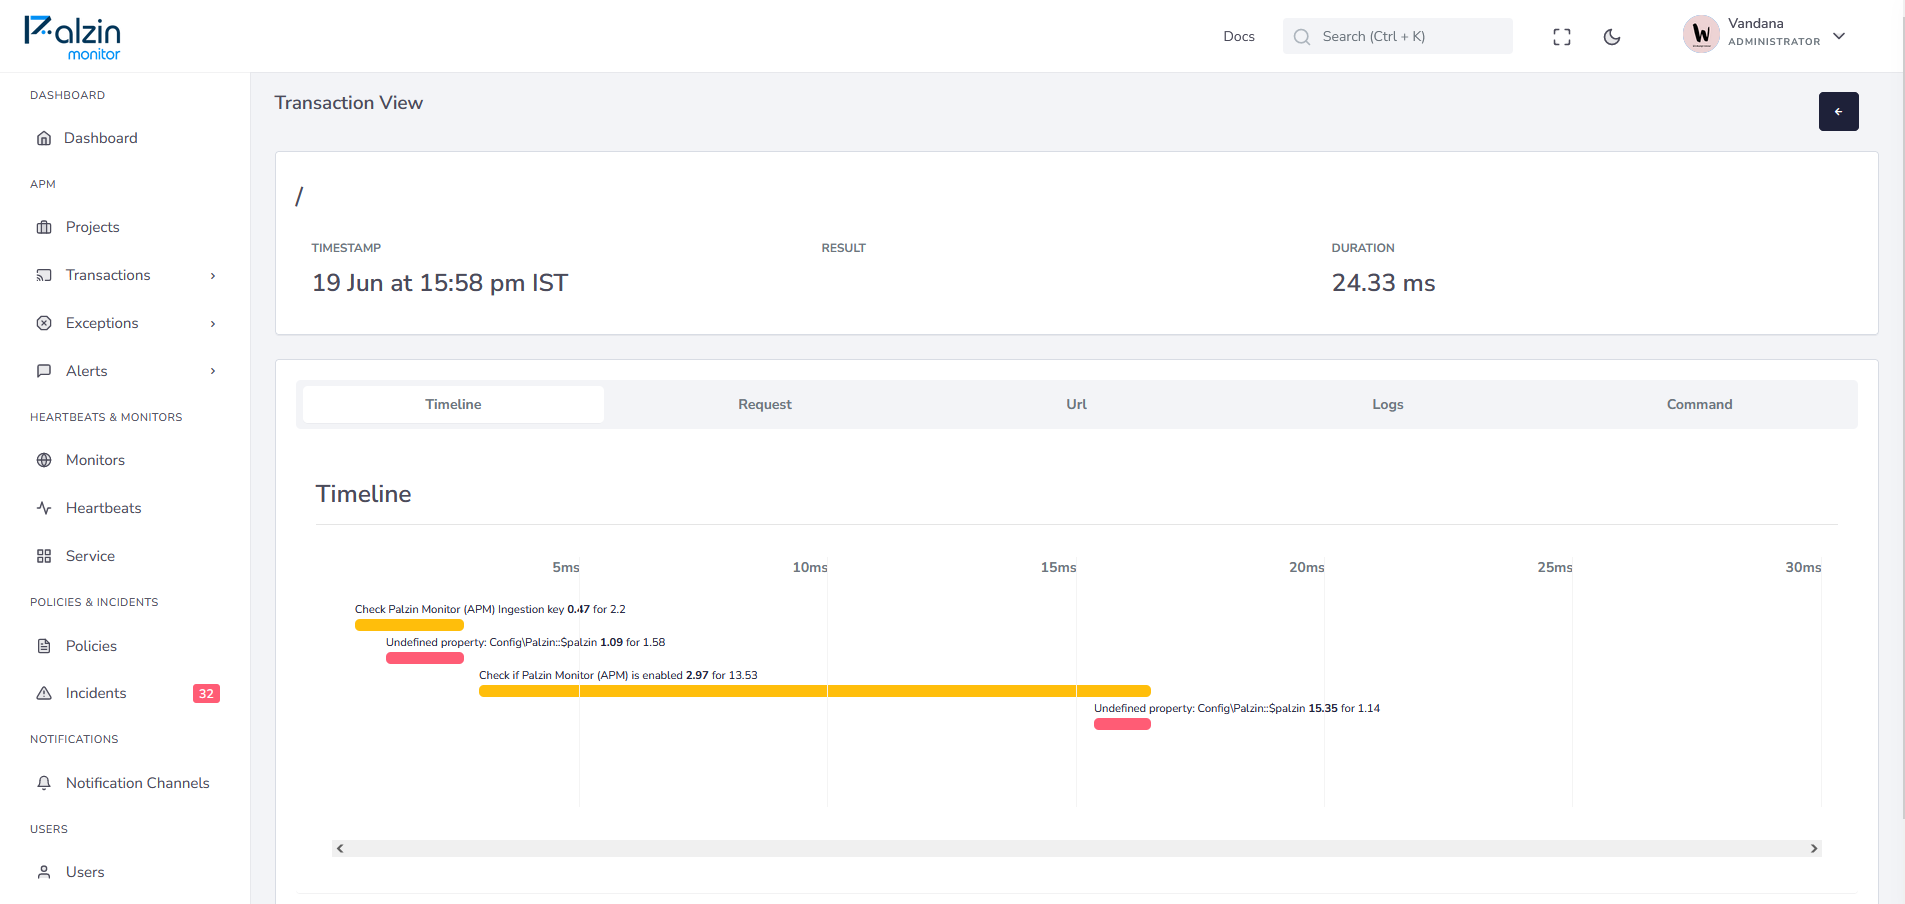Select the red Undefined property 15.35 bar

pyautogui.click(x=1122, y=724)
